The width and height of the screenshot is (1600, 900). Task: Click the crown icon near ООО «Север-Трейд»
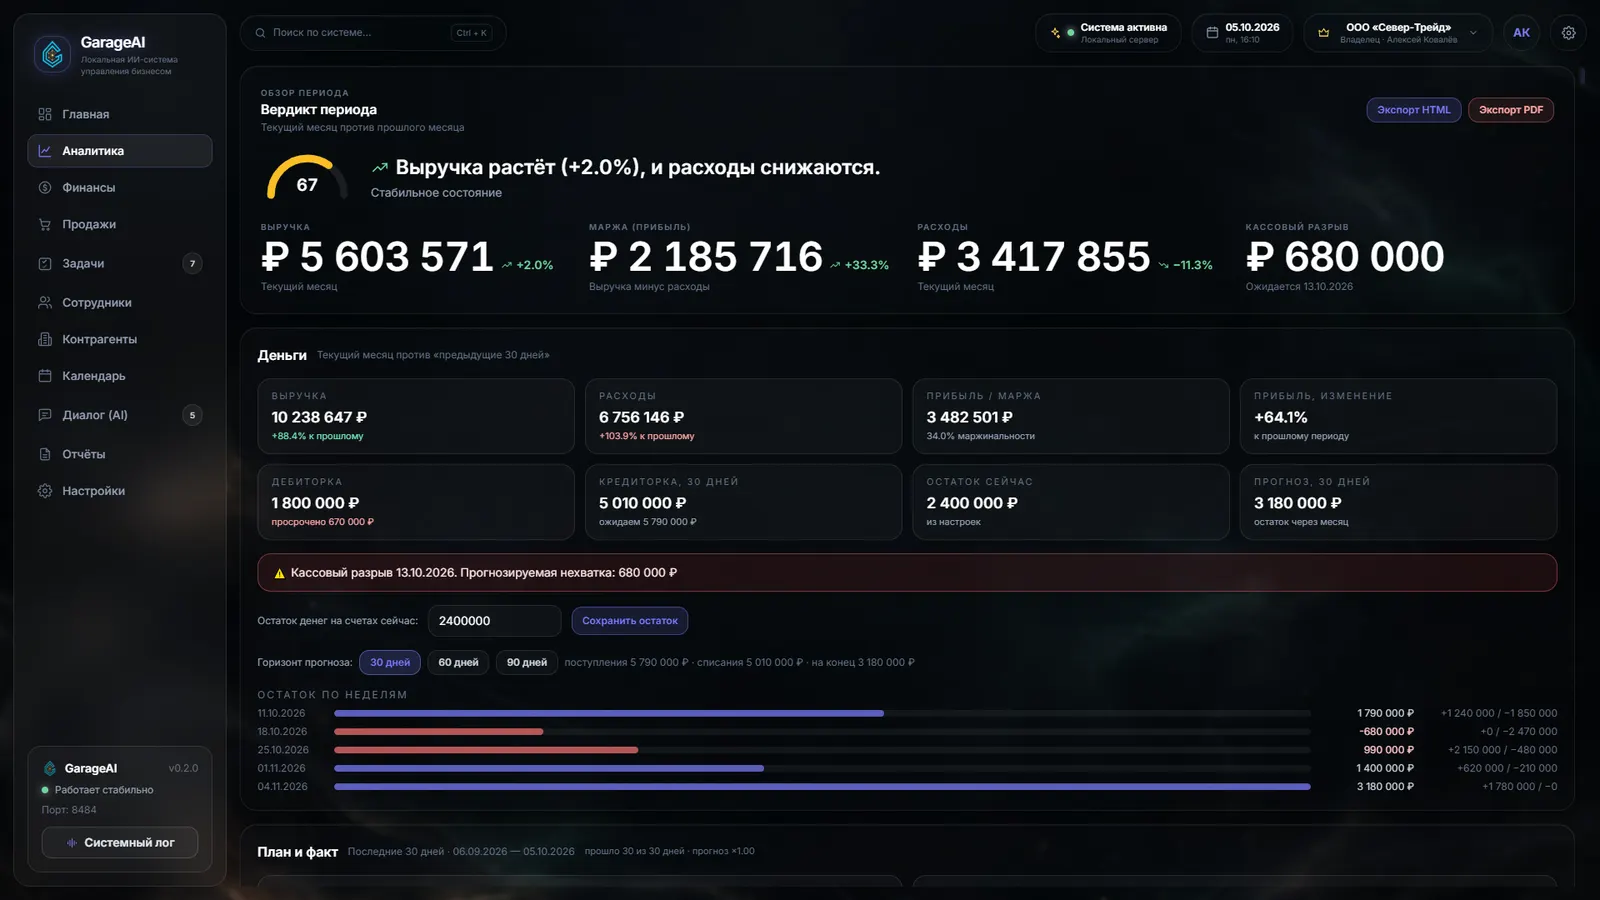click(x=1324, y=33)
